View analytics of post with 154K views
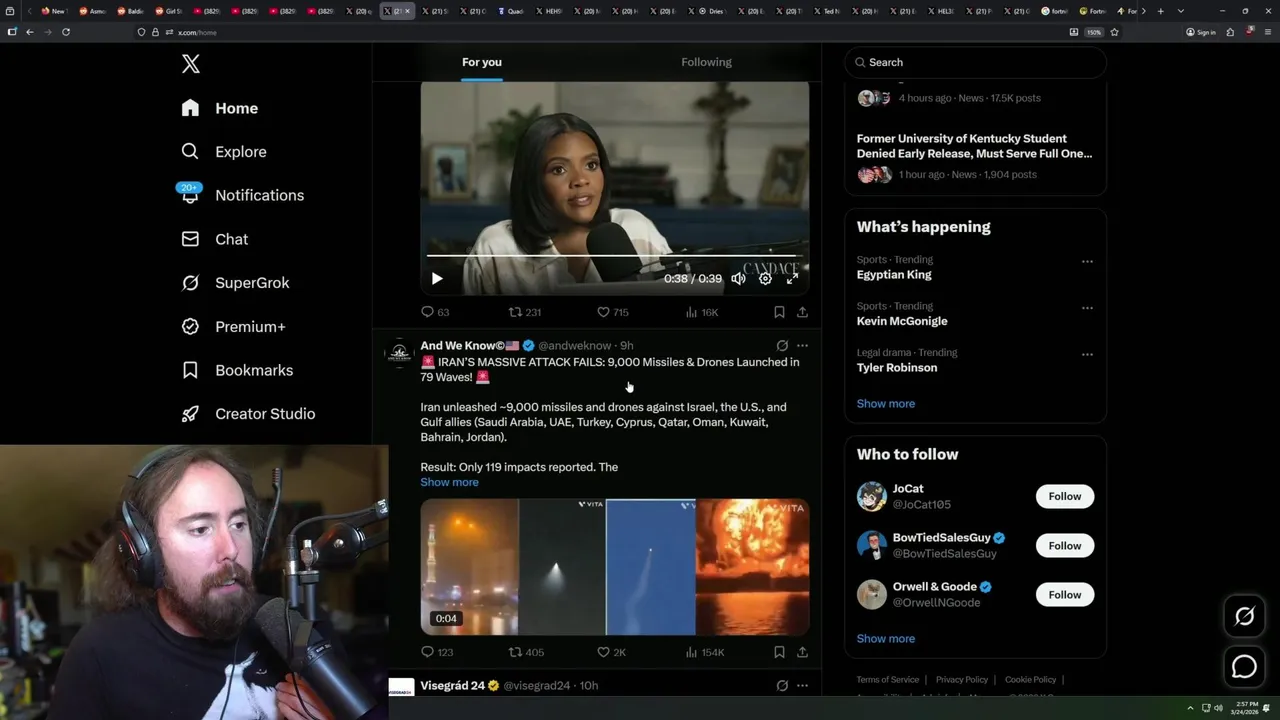Screen dimensions: 1280x720 (x=704, y=652)
